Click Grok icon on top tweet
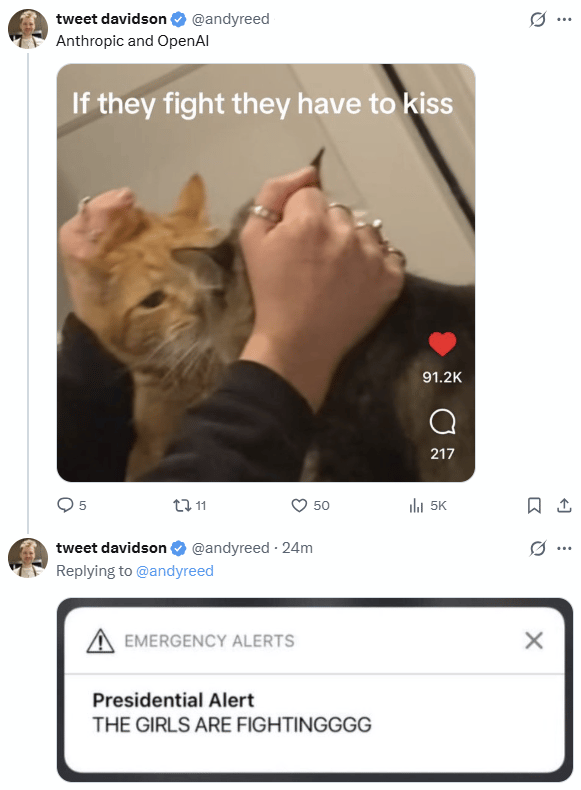Screen dimensions: 581x790 pyautogui.click(x=538, y=20)
